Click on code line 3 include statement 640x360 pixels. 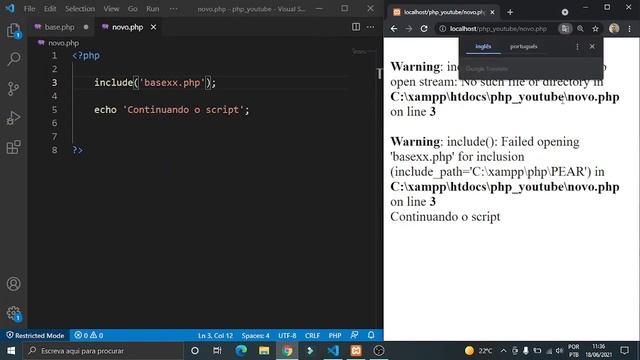click(155, 82)
